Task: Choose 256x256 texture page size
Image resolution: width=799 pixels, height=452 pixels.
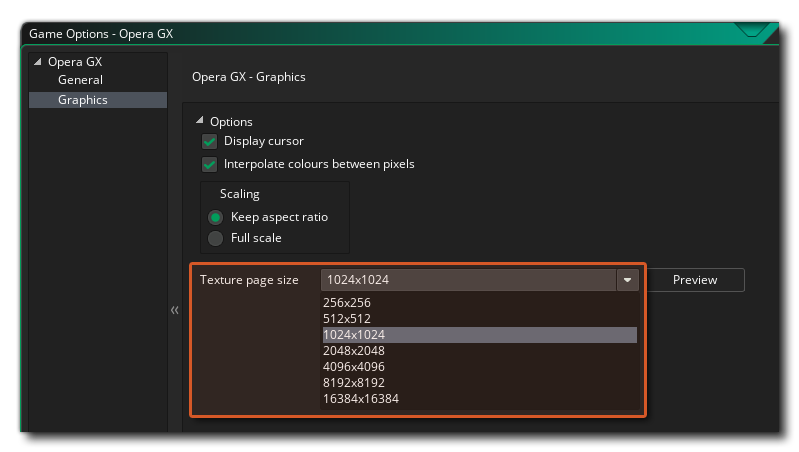Action: tap(480, 303)
